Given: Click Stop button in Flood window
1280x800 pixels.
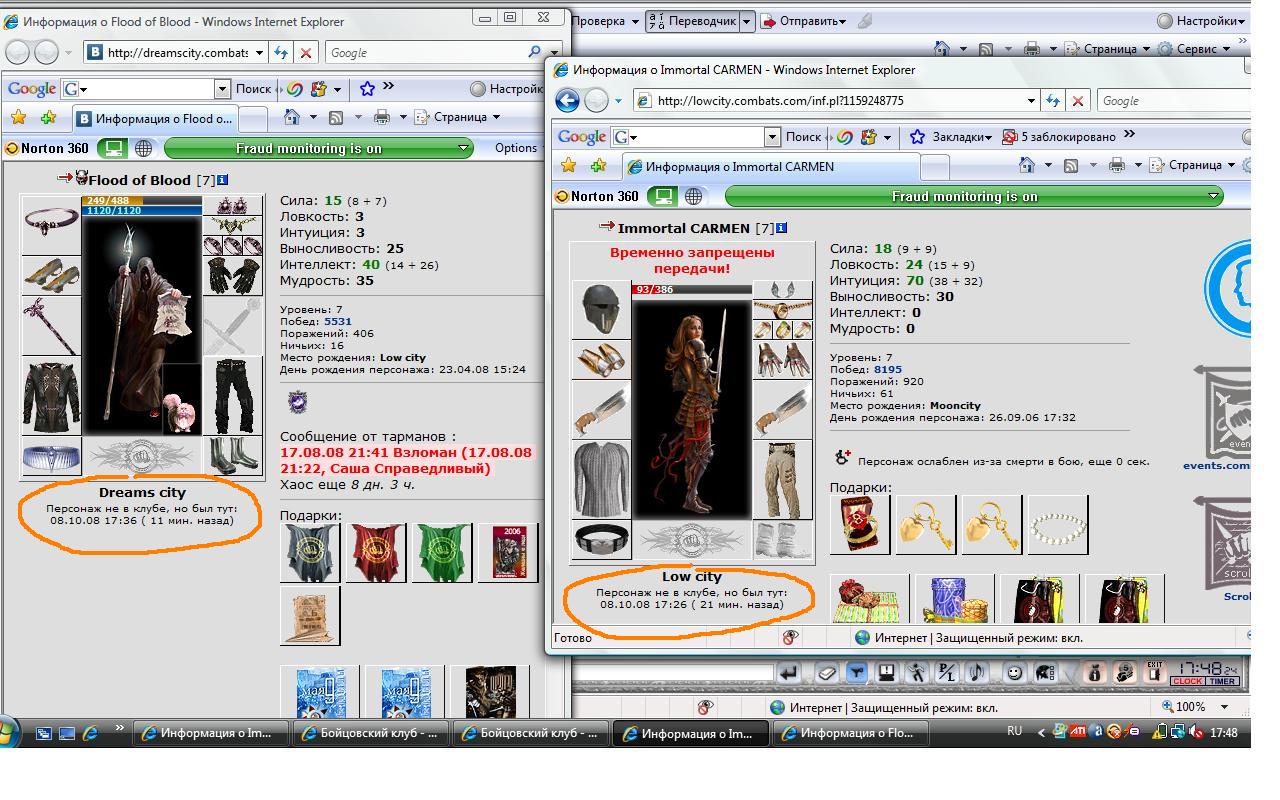Looking at the screenshot, I should click(306, 53).
